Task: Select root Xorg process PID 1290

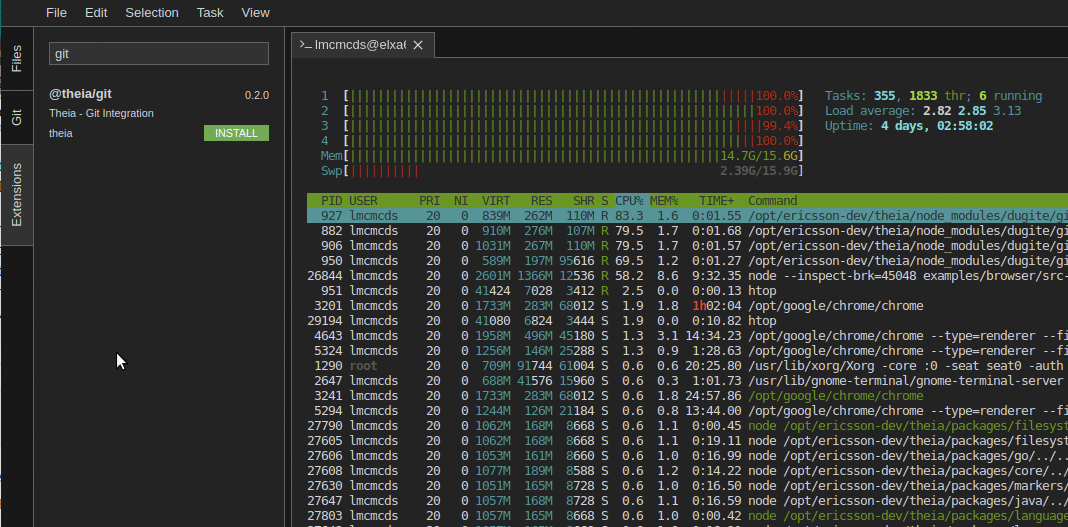Action: tap(687, 366)
